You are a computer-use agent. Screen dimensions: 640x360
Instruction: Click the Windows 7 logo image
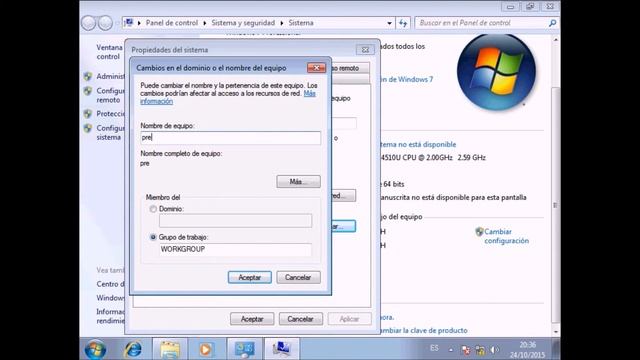coord(496,72)
